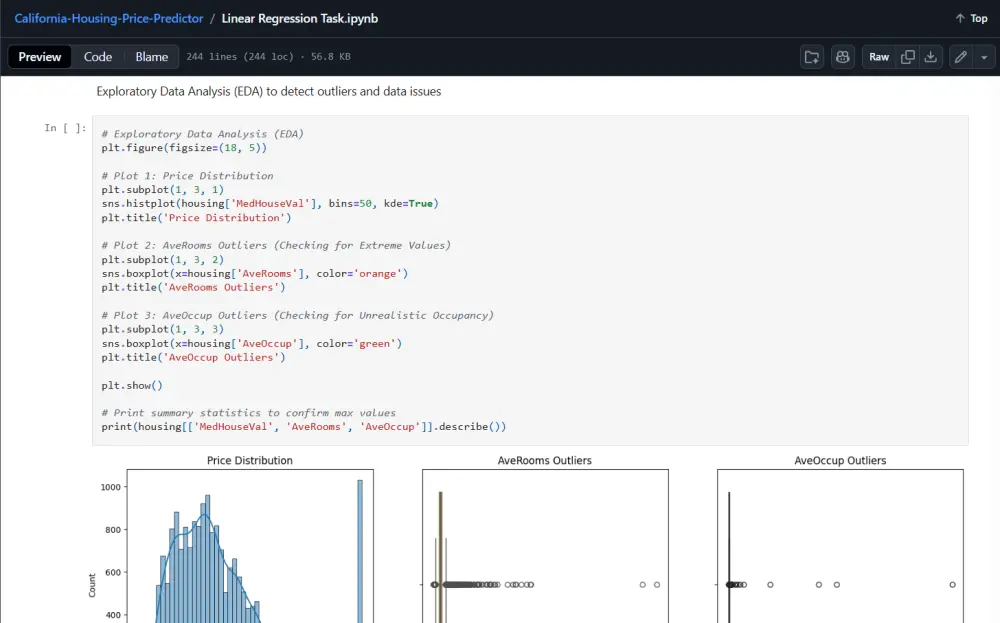Open the Raw file view
The image size is (1000, 623).
877,57
